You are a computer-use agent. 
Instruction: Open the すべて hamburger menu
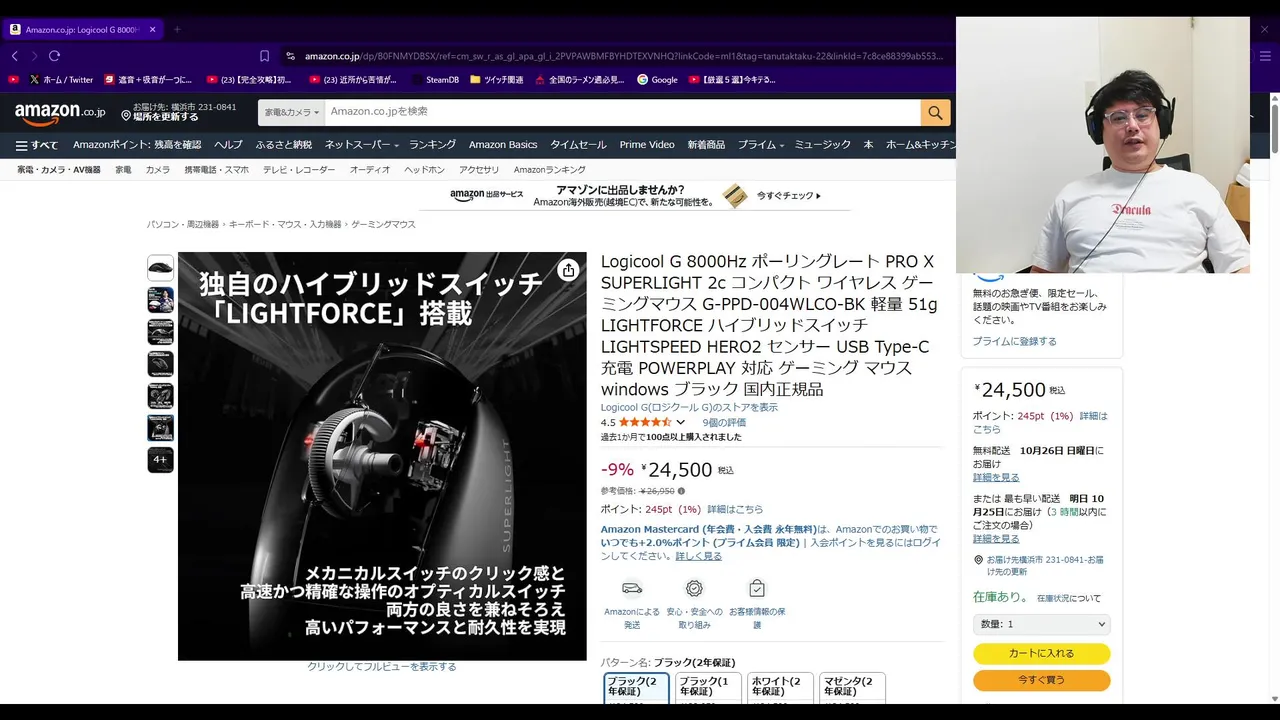pyautogui.click(x=36, y=145)
